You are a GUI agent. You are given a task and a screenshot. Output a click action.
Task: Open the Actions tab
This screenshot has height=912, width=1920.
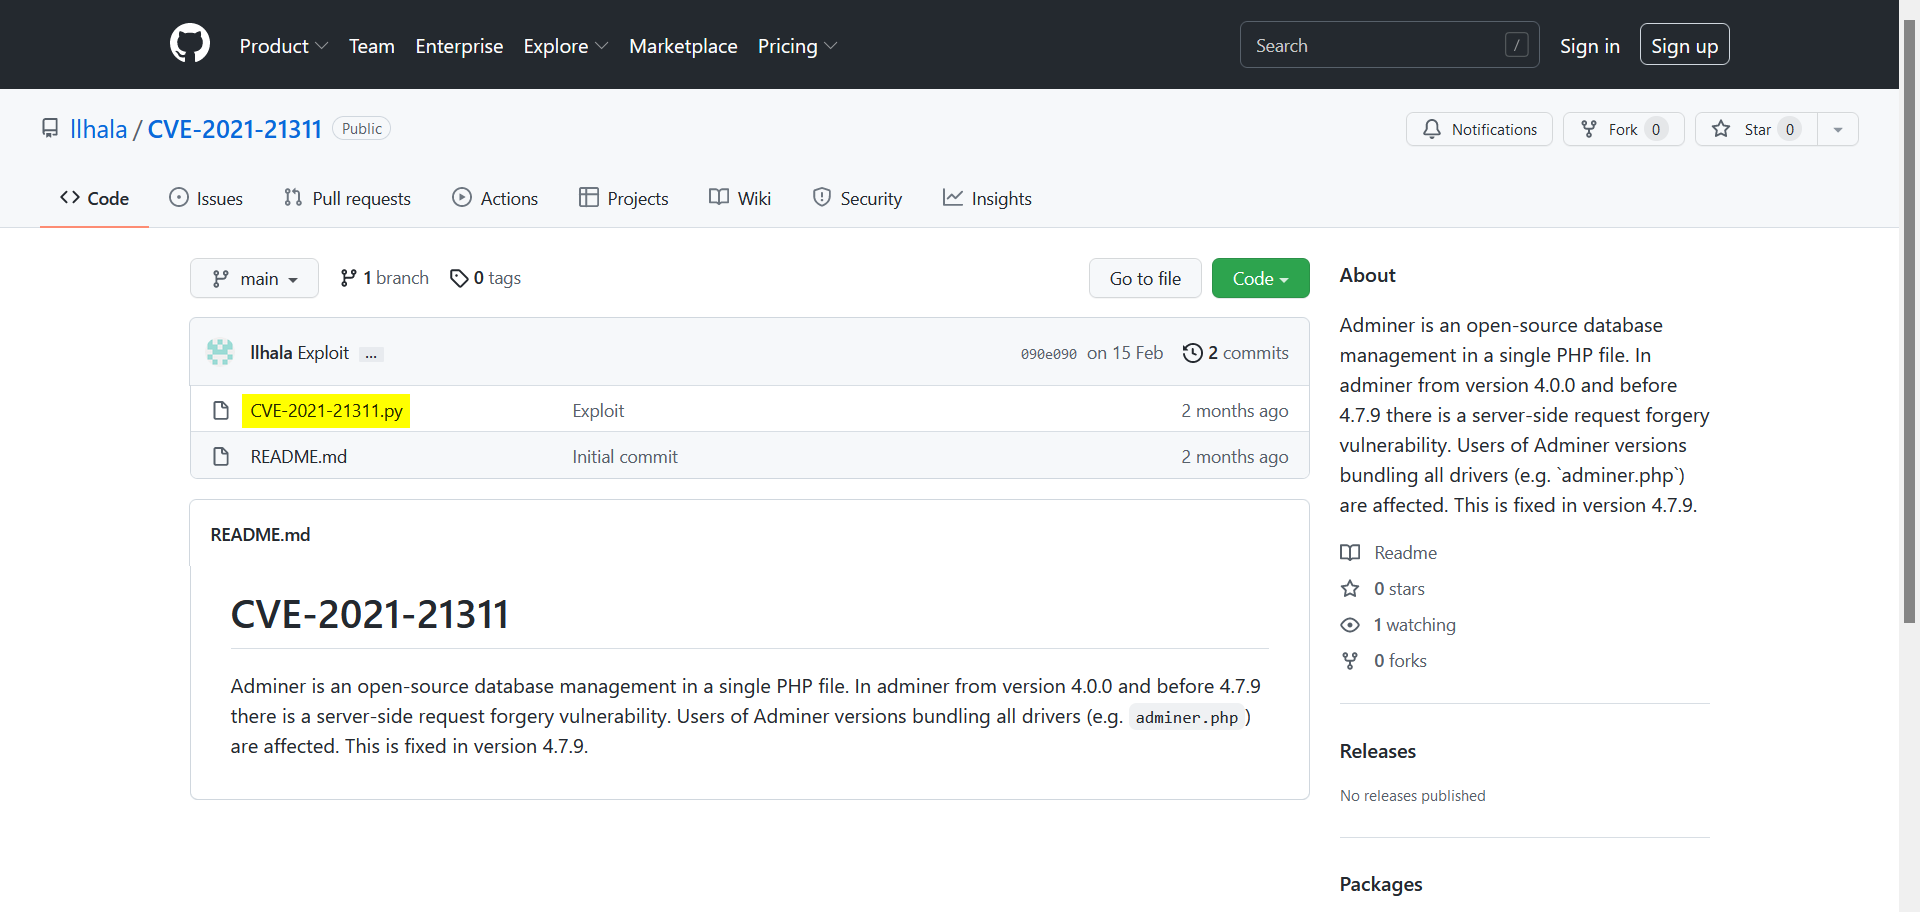(x=495, y=198)
